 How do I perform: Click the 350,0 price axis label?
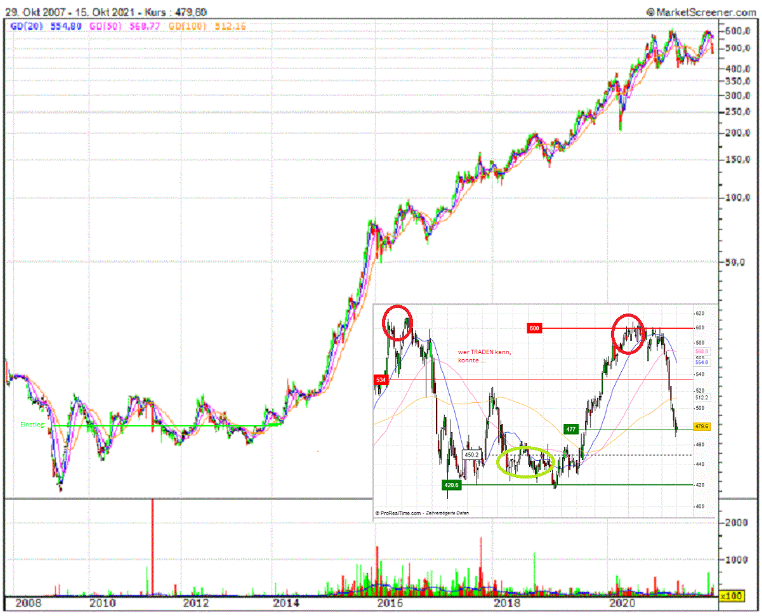click(x=737, y=81)
